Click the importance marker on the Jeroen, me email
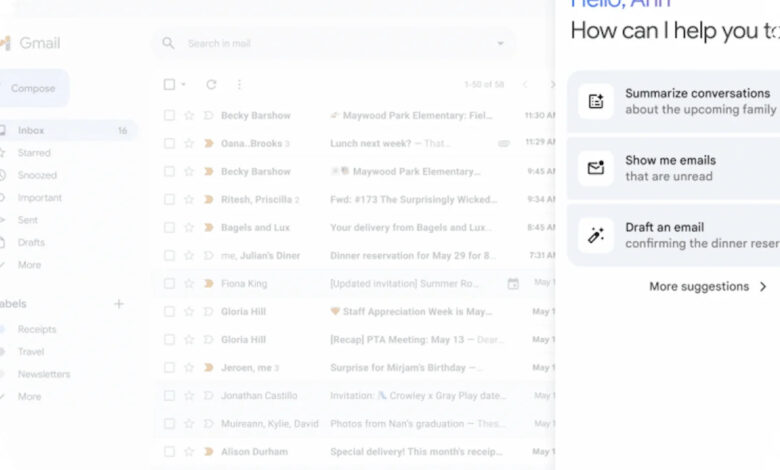The height and width of the screenshot is (470, 780). tap(209, 368)
